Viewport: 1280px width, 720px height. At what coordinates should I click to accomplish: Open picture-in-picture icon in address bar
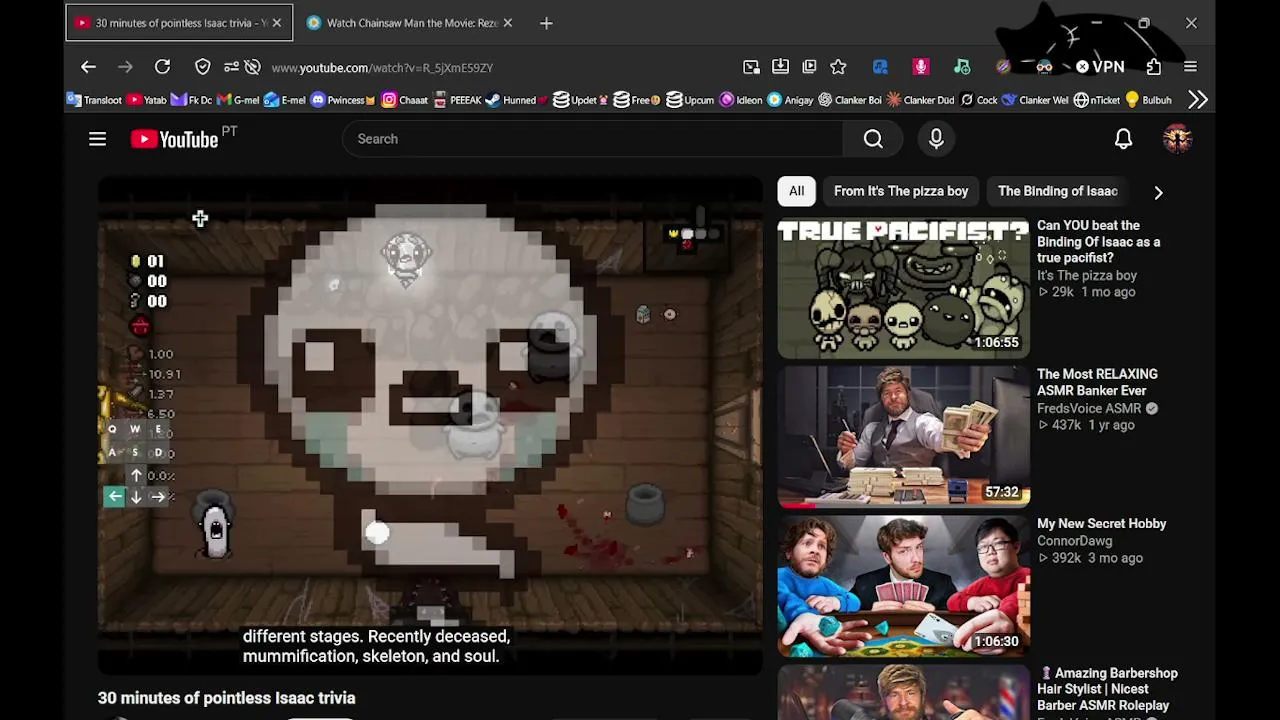[751, 67]
